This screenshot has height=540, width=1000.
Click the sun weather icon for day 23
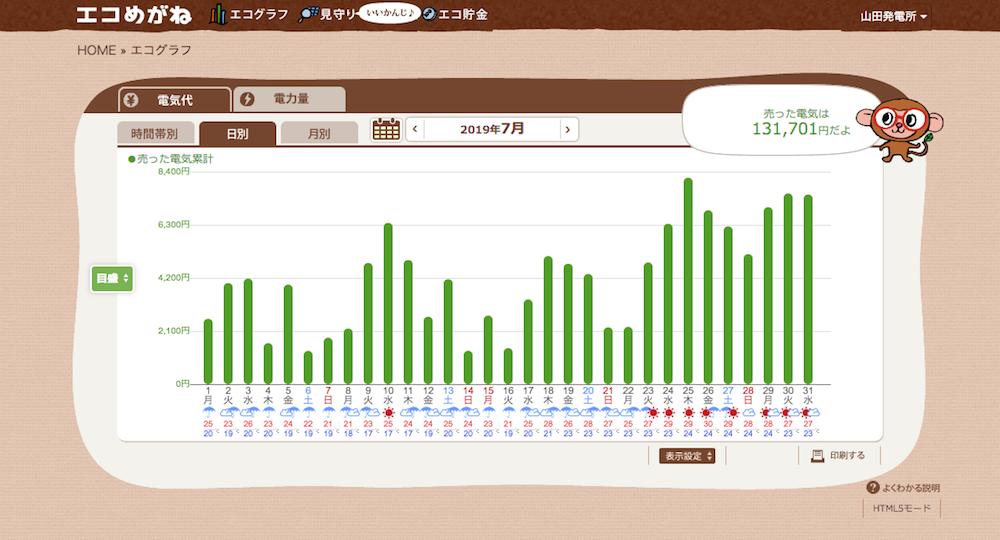[x=652, y=412]
